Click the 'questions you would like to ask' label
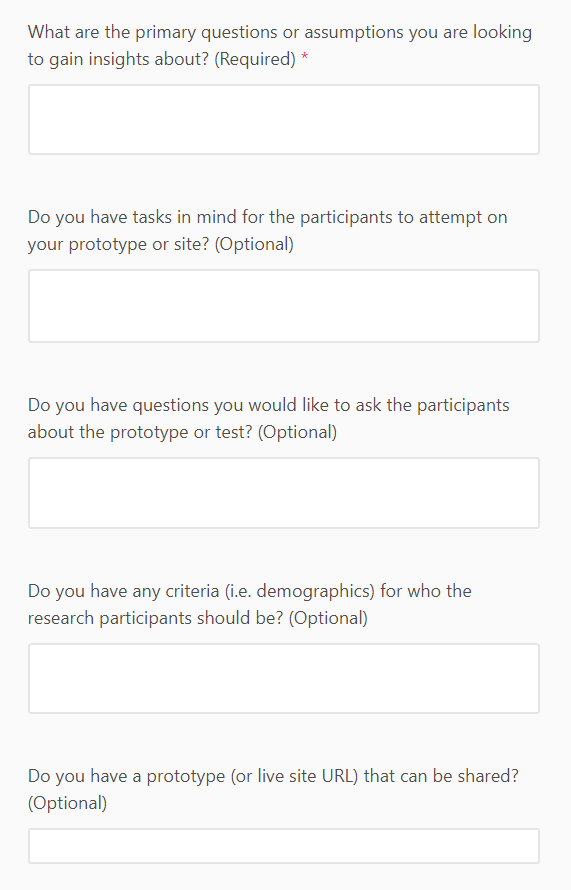 268,418
